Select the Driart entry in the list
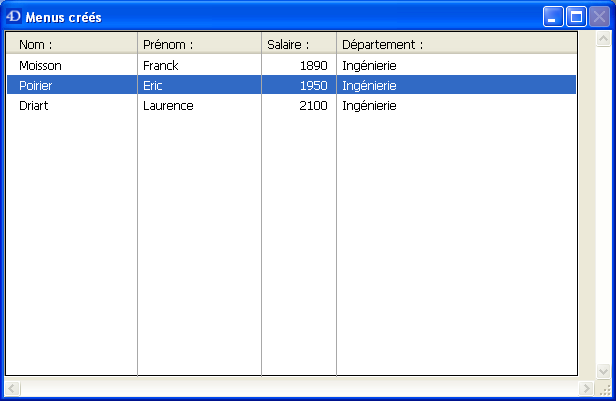The width and height of the screenshot is (616, 401). [33, 106]
